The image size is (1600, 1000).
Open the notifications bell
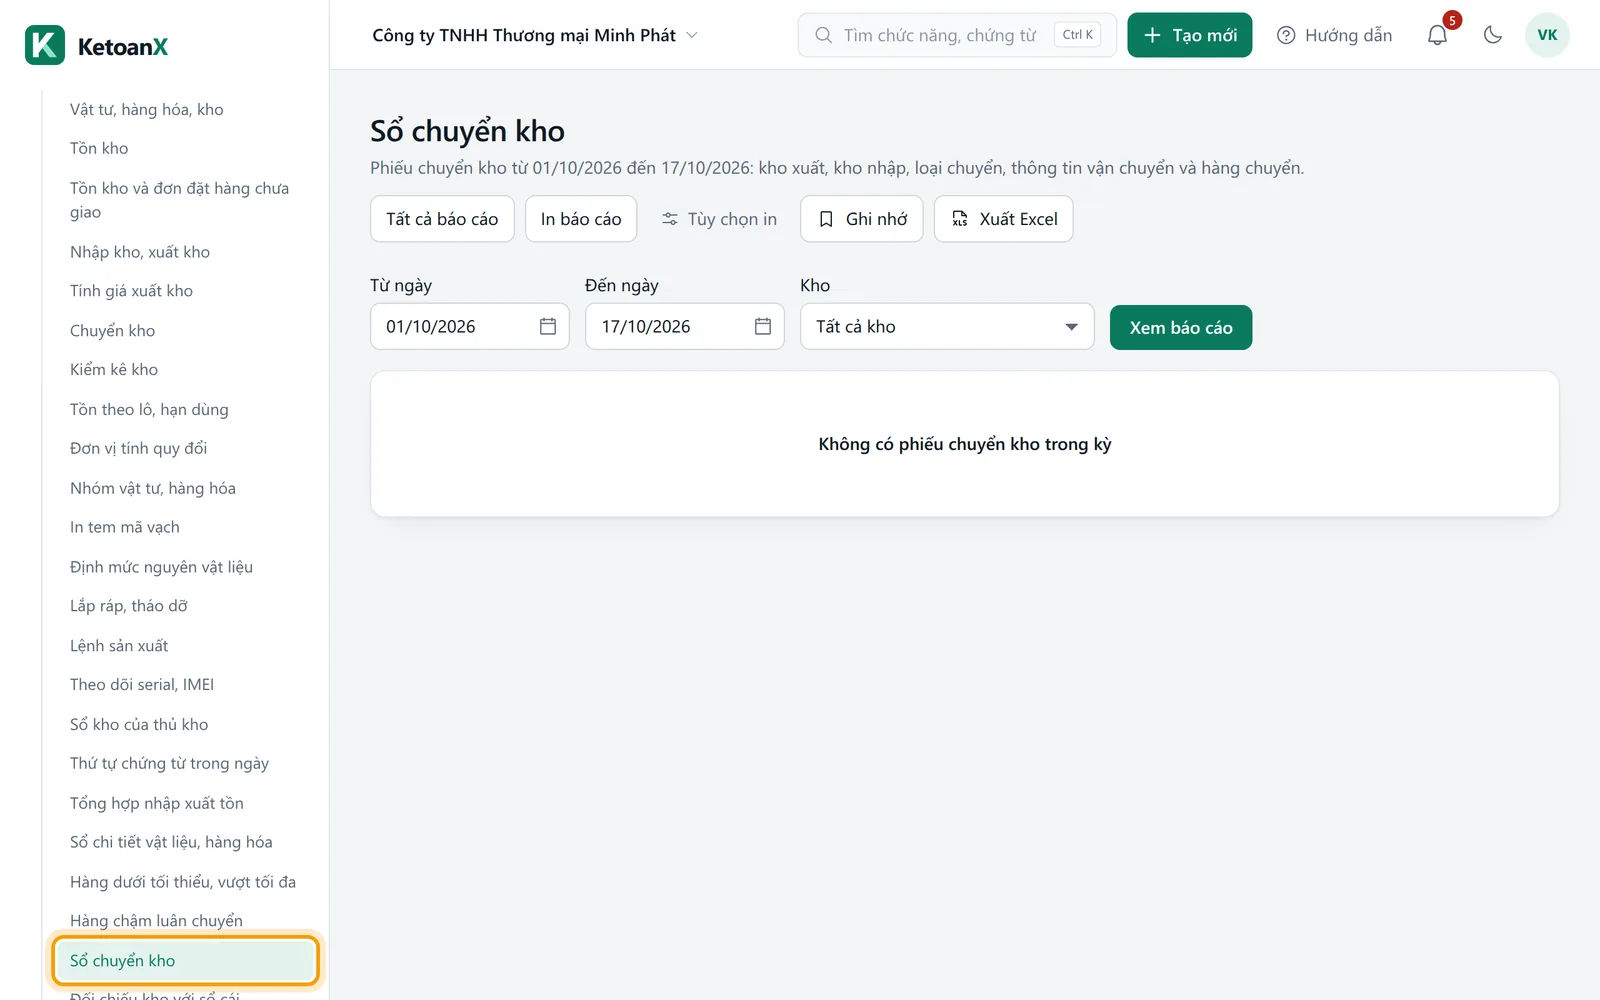1437,35
